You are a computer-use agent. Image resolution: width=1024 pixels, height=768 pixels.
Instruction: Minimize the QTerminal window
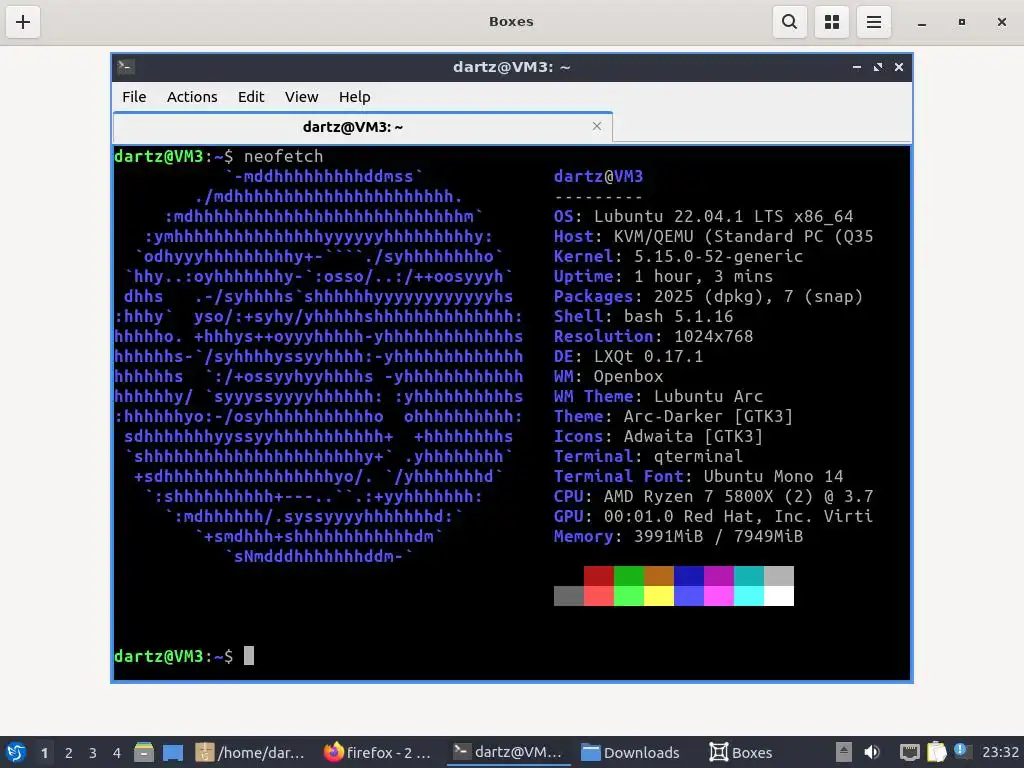pos(856,67)
